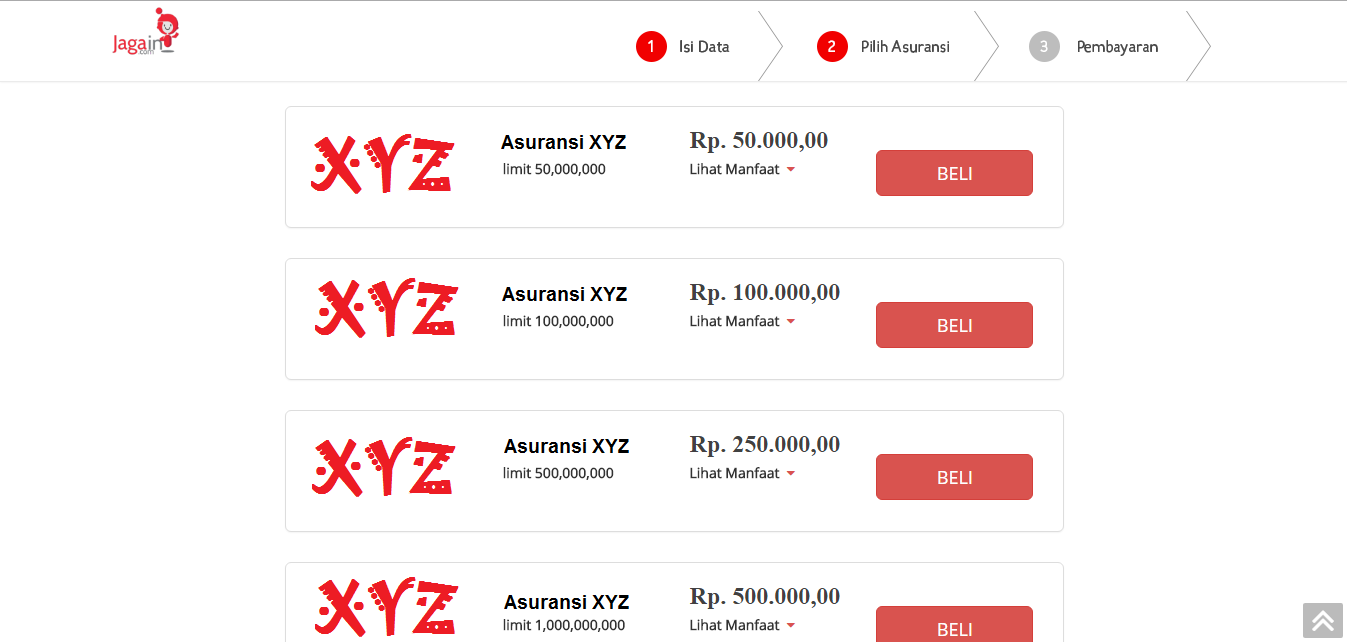The width and height of the screenshot is (1347, 642).
Task: Click the step 3 gray circle
Action: (x=1044, y=46)
